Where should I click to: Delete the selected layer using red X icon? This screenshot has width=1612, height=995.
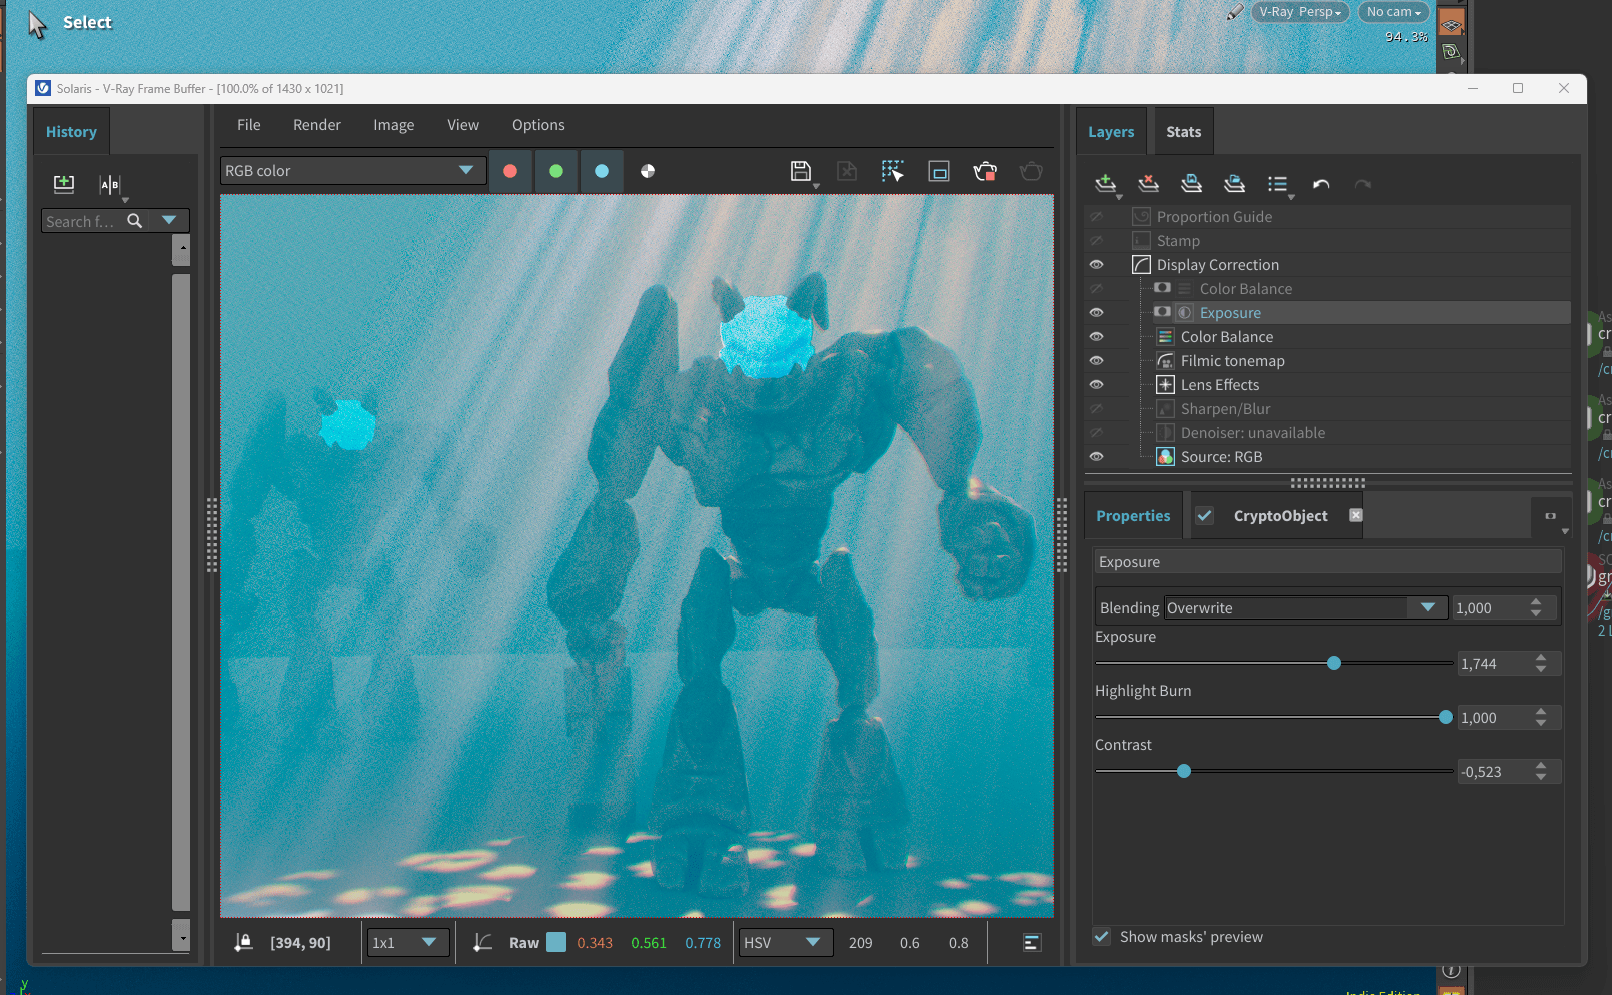(1148, 184)
